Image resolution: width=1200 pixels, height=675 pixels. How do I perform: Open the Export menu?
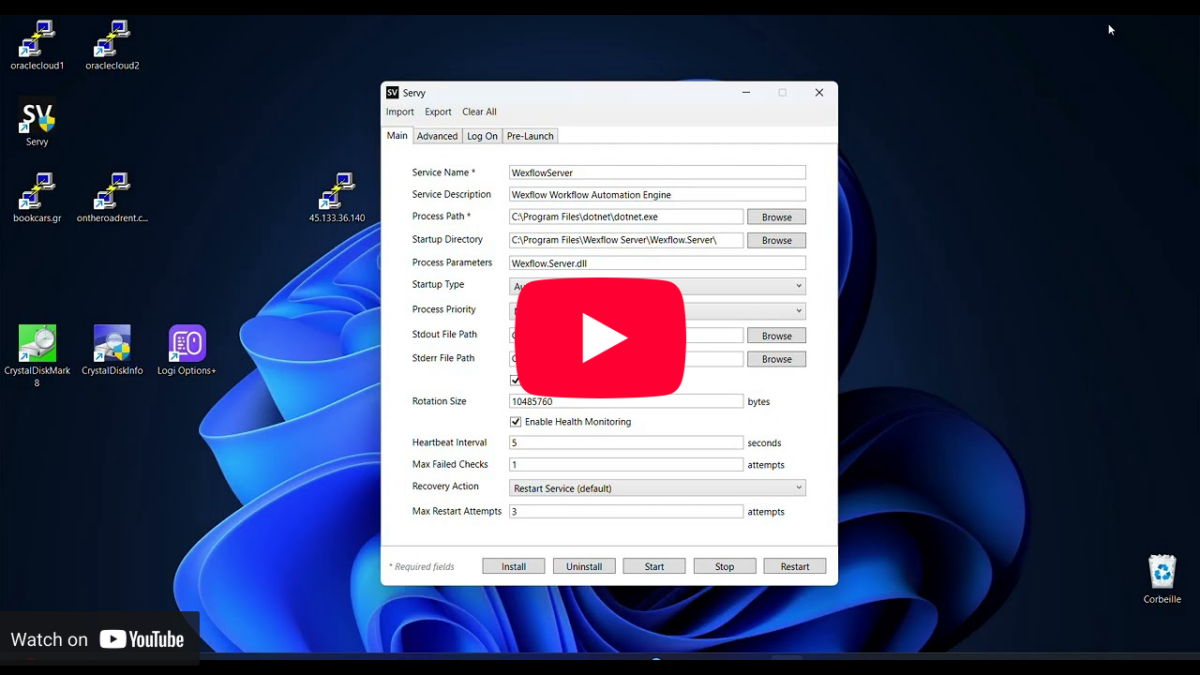438,112
